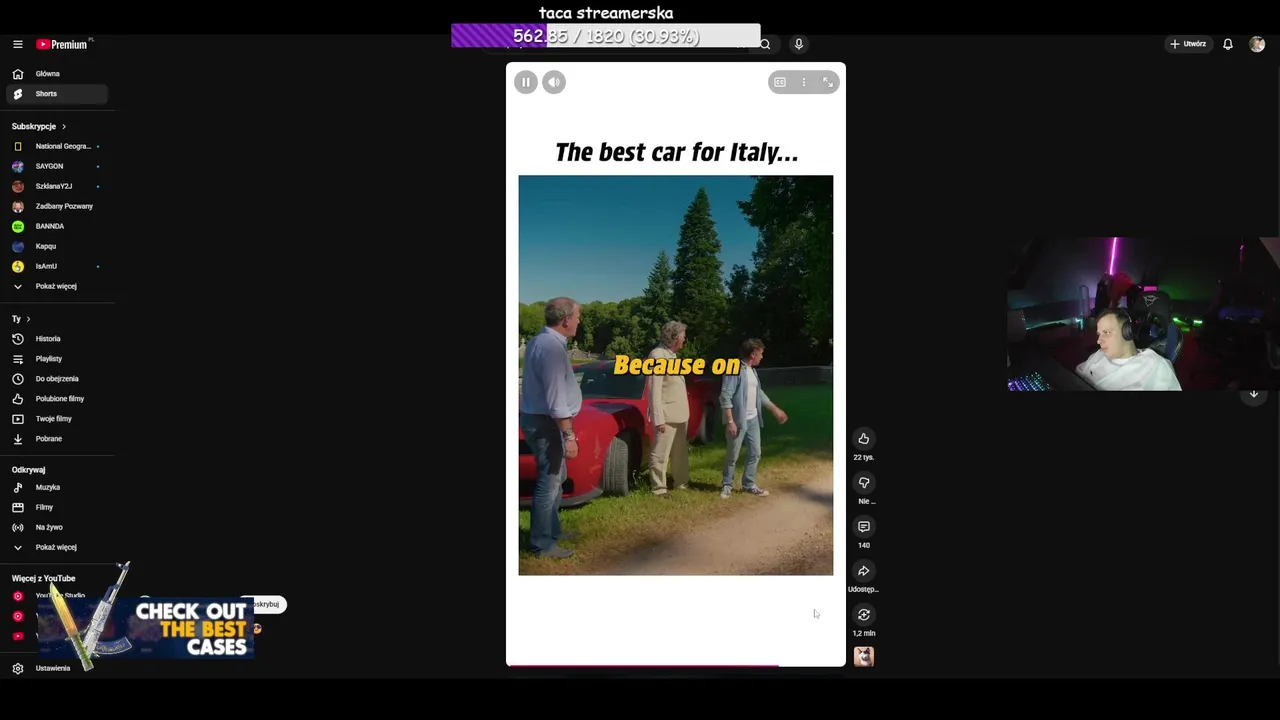The image size is (1280, 720).
Task: Click the Utwórz create button
Action: point(1188,44)
